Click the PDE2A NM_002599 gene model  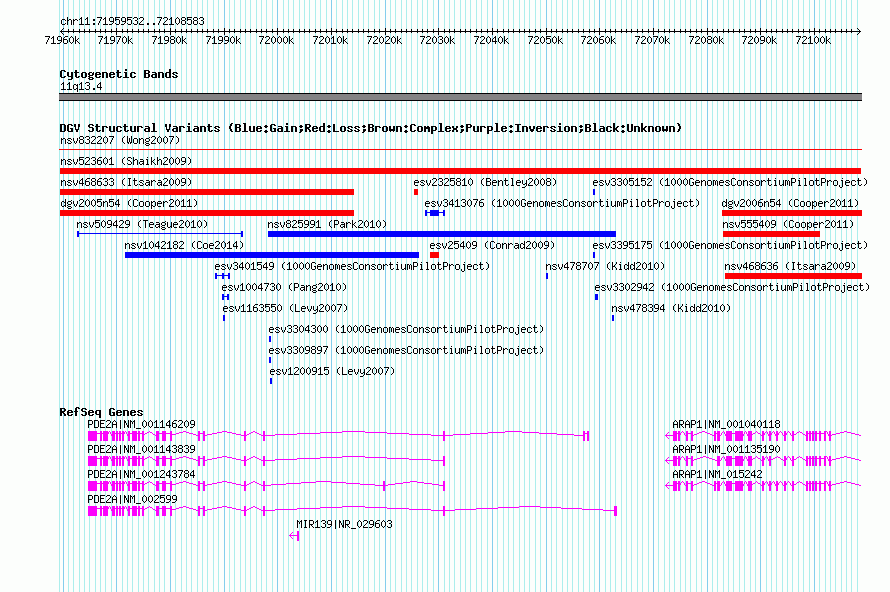pyautogui.click(x=352, y=511)
